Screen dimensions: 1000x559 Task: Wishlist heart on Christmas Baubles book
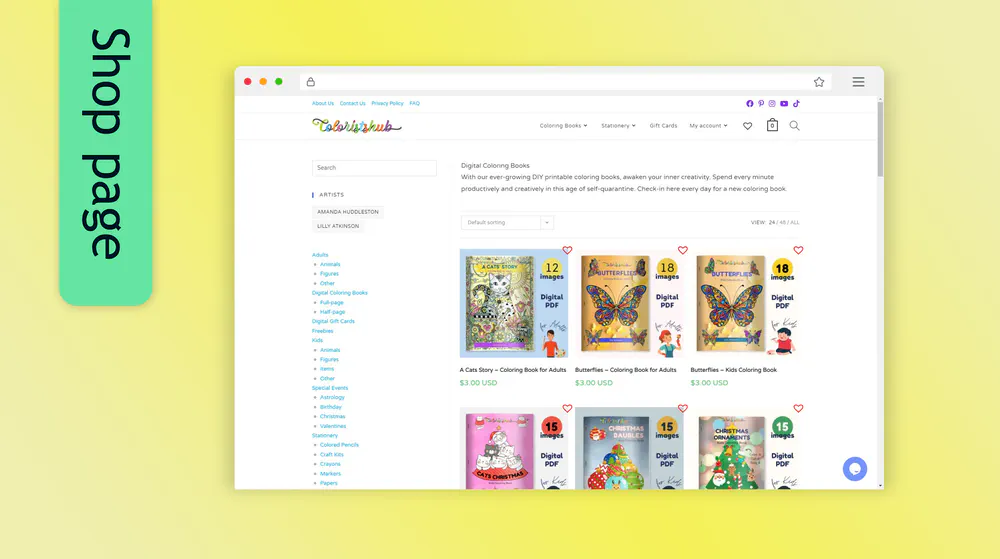(x=682, y=408)
